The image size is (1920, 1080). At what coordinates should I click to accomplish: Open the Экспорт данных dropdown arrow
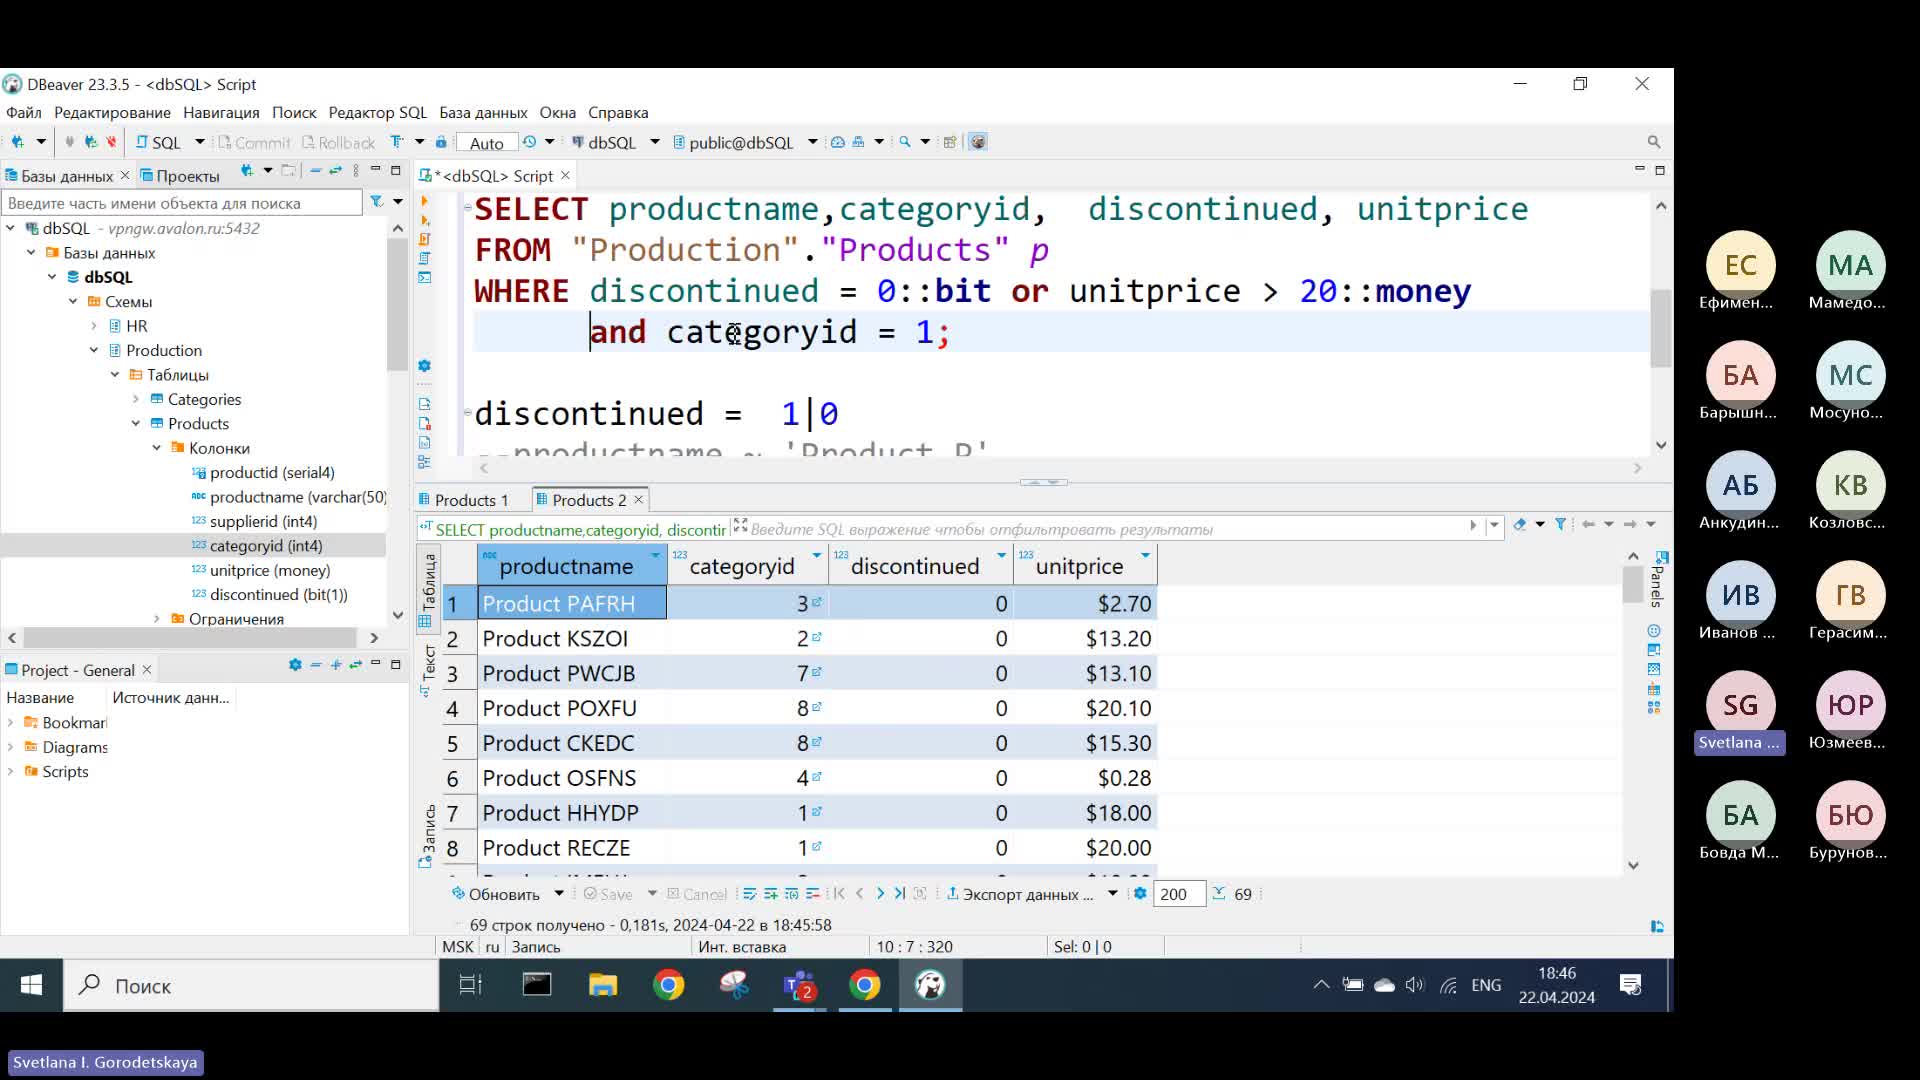pos(1112,894)
